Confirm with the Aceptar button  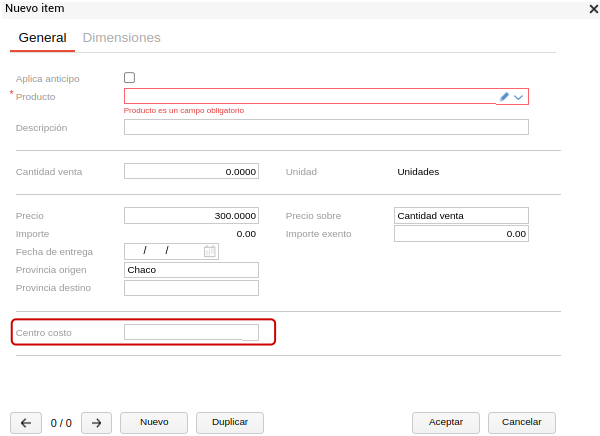click(x=446, y=423)
